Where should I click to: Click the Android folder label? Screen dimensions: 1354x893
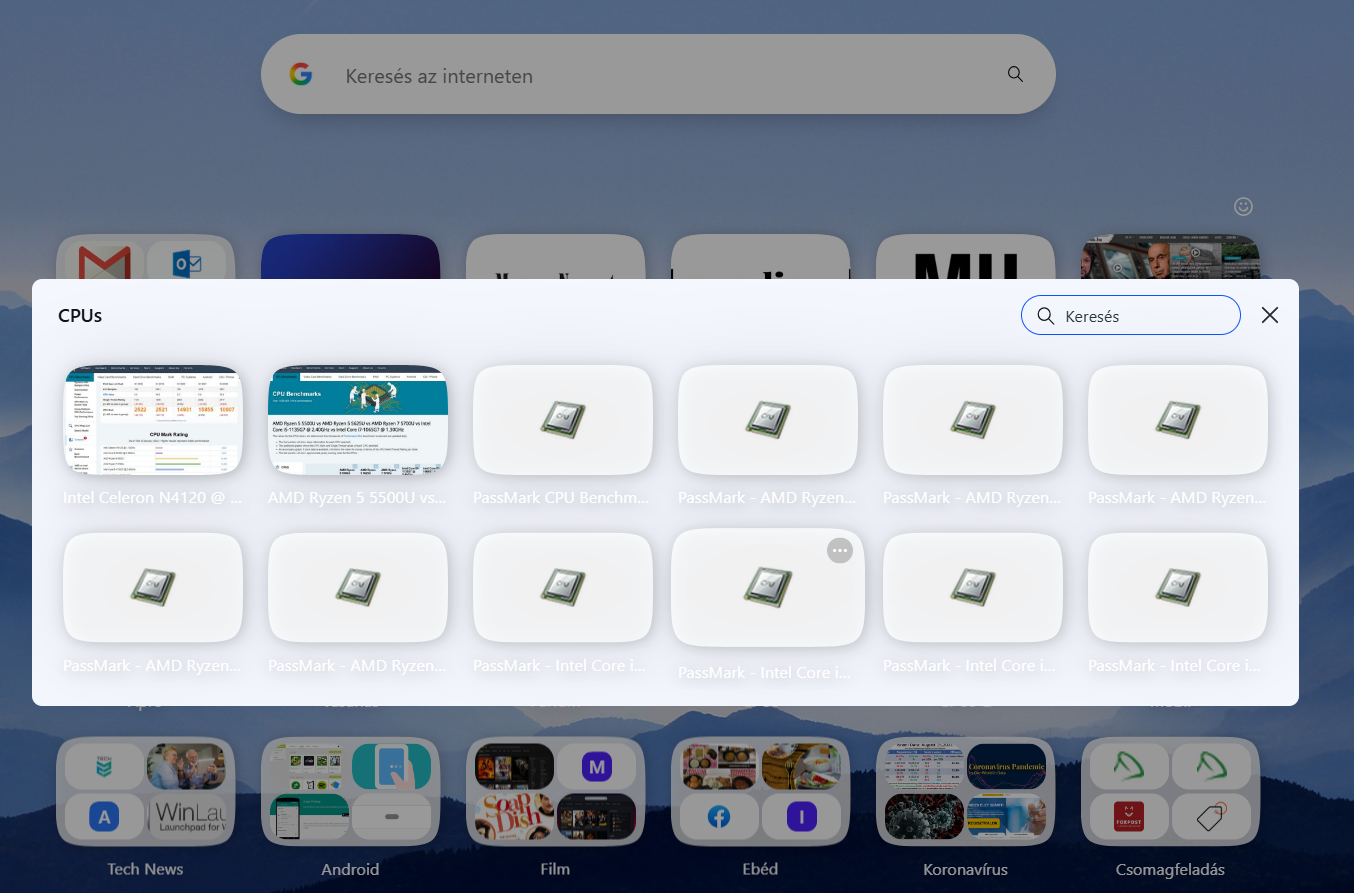(350, 869)
